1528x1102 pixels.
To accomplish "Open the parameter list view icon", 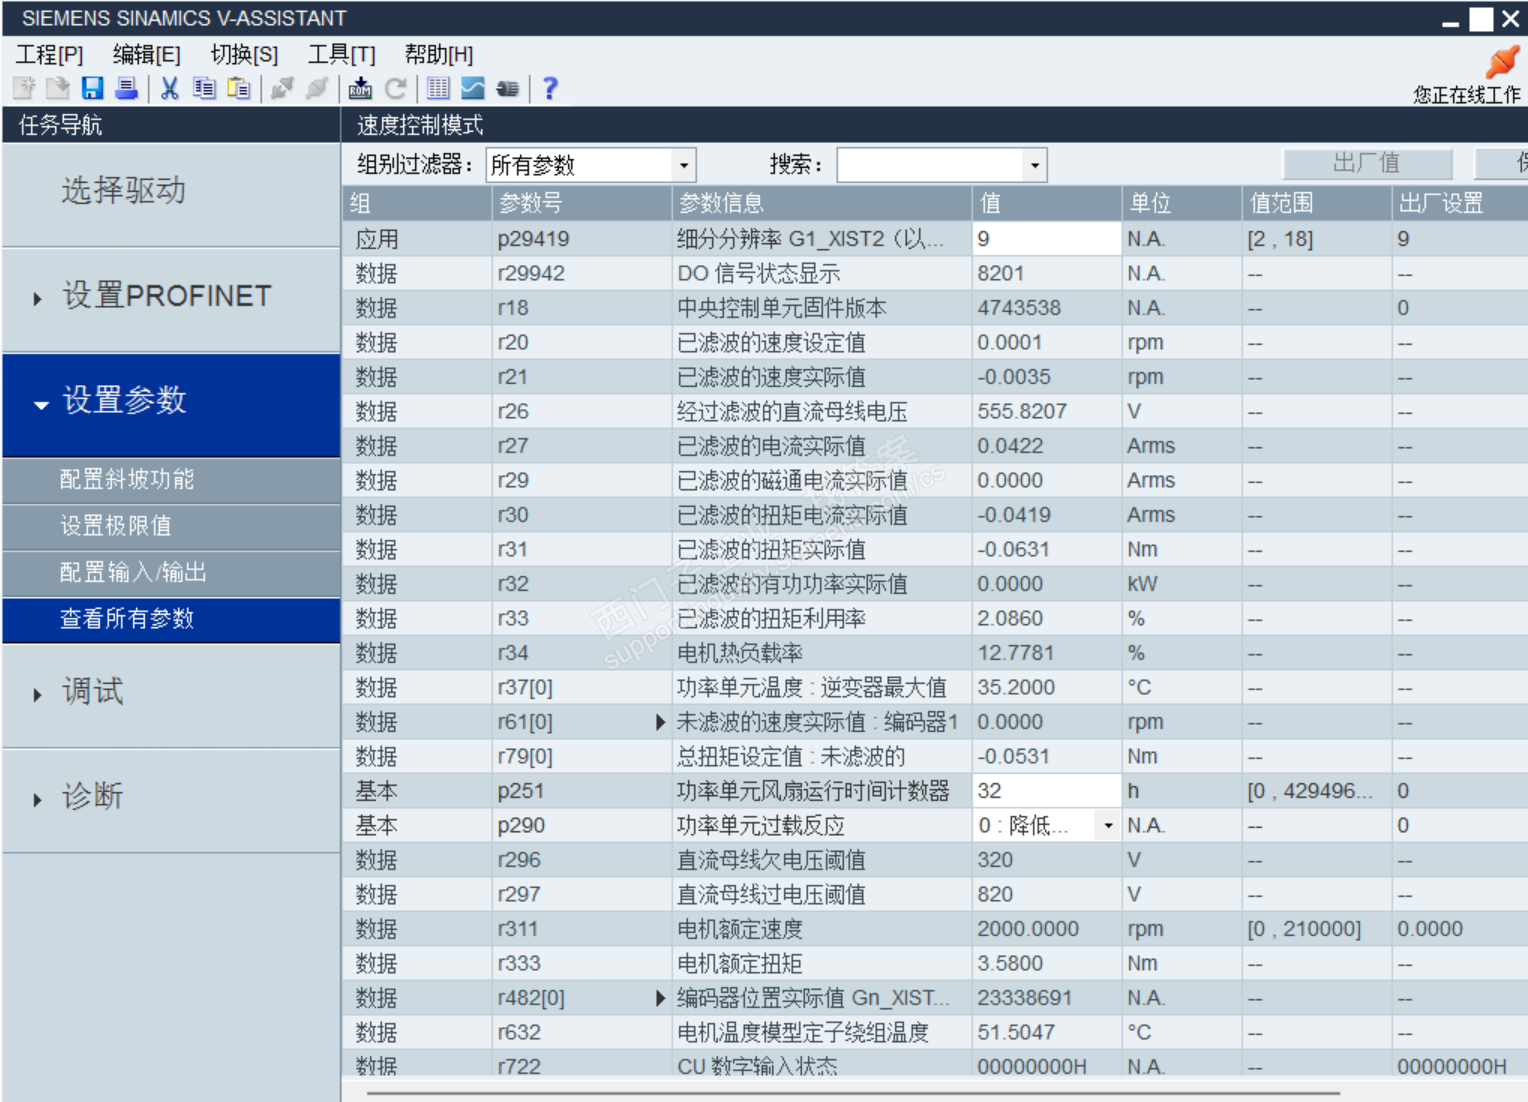I will pyautogui.click(x=438, y=88).
